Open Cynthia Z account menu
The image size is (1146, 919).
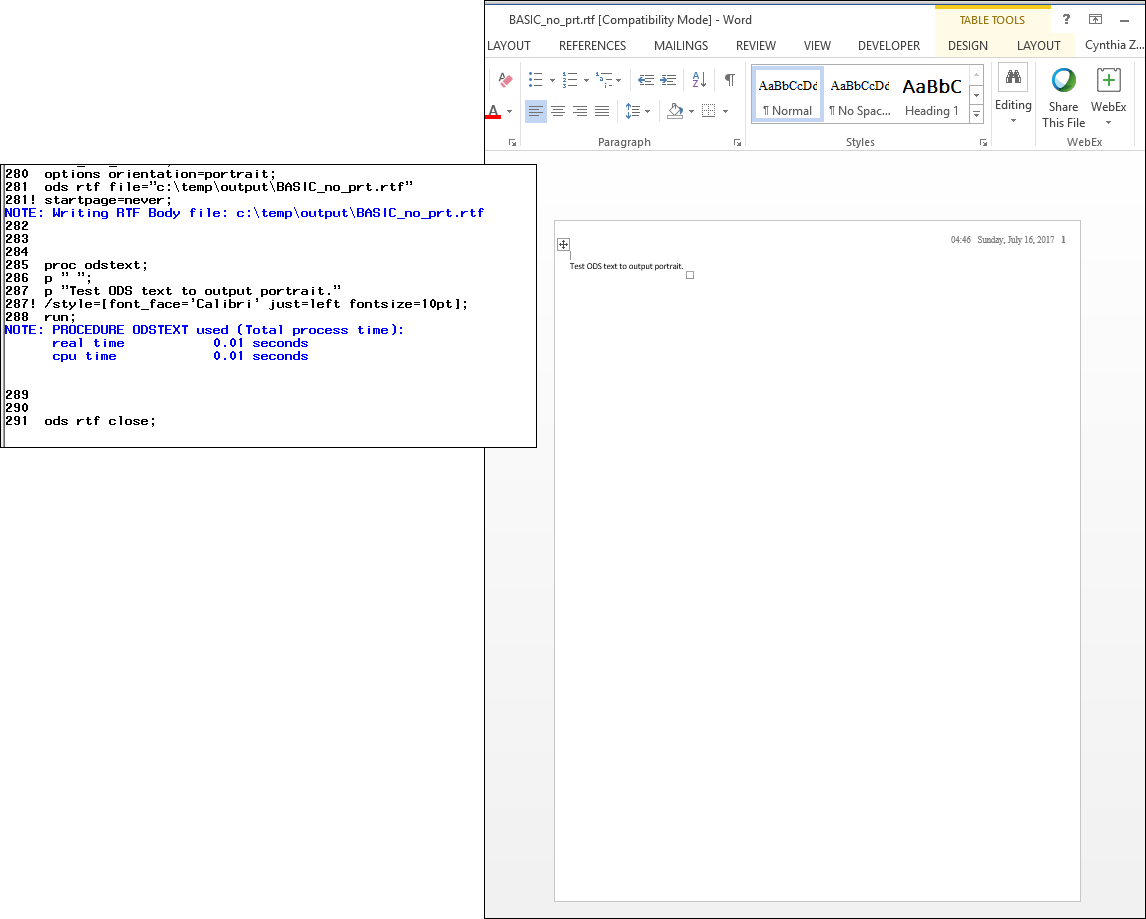pos(1114,45)
